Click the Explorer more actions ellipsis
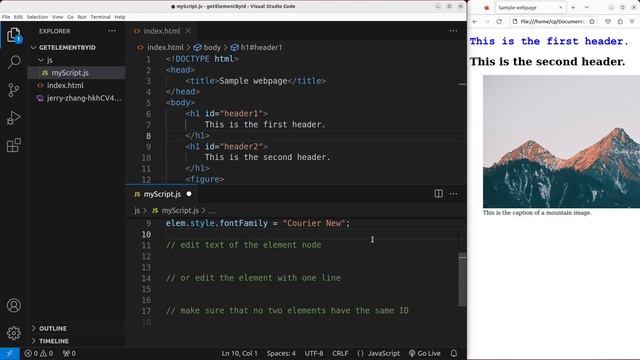 click(x=112, y=31)
